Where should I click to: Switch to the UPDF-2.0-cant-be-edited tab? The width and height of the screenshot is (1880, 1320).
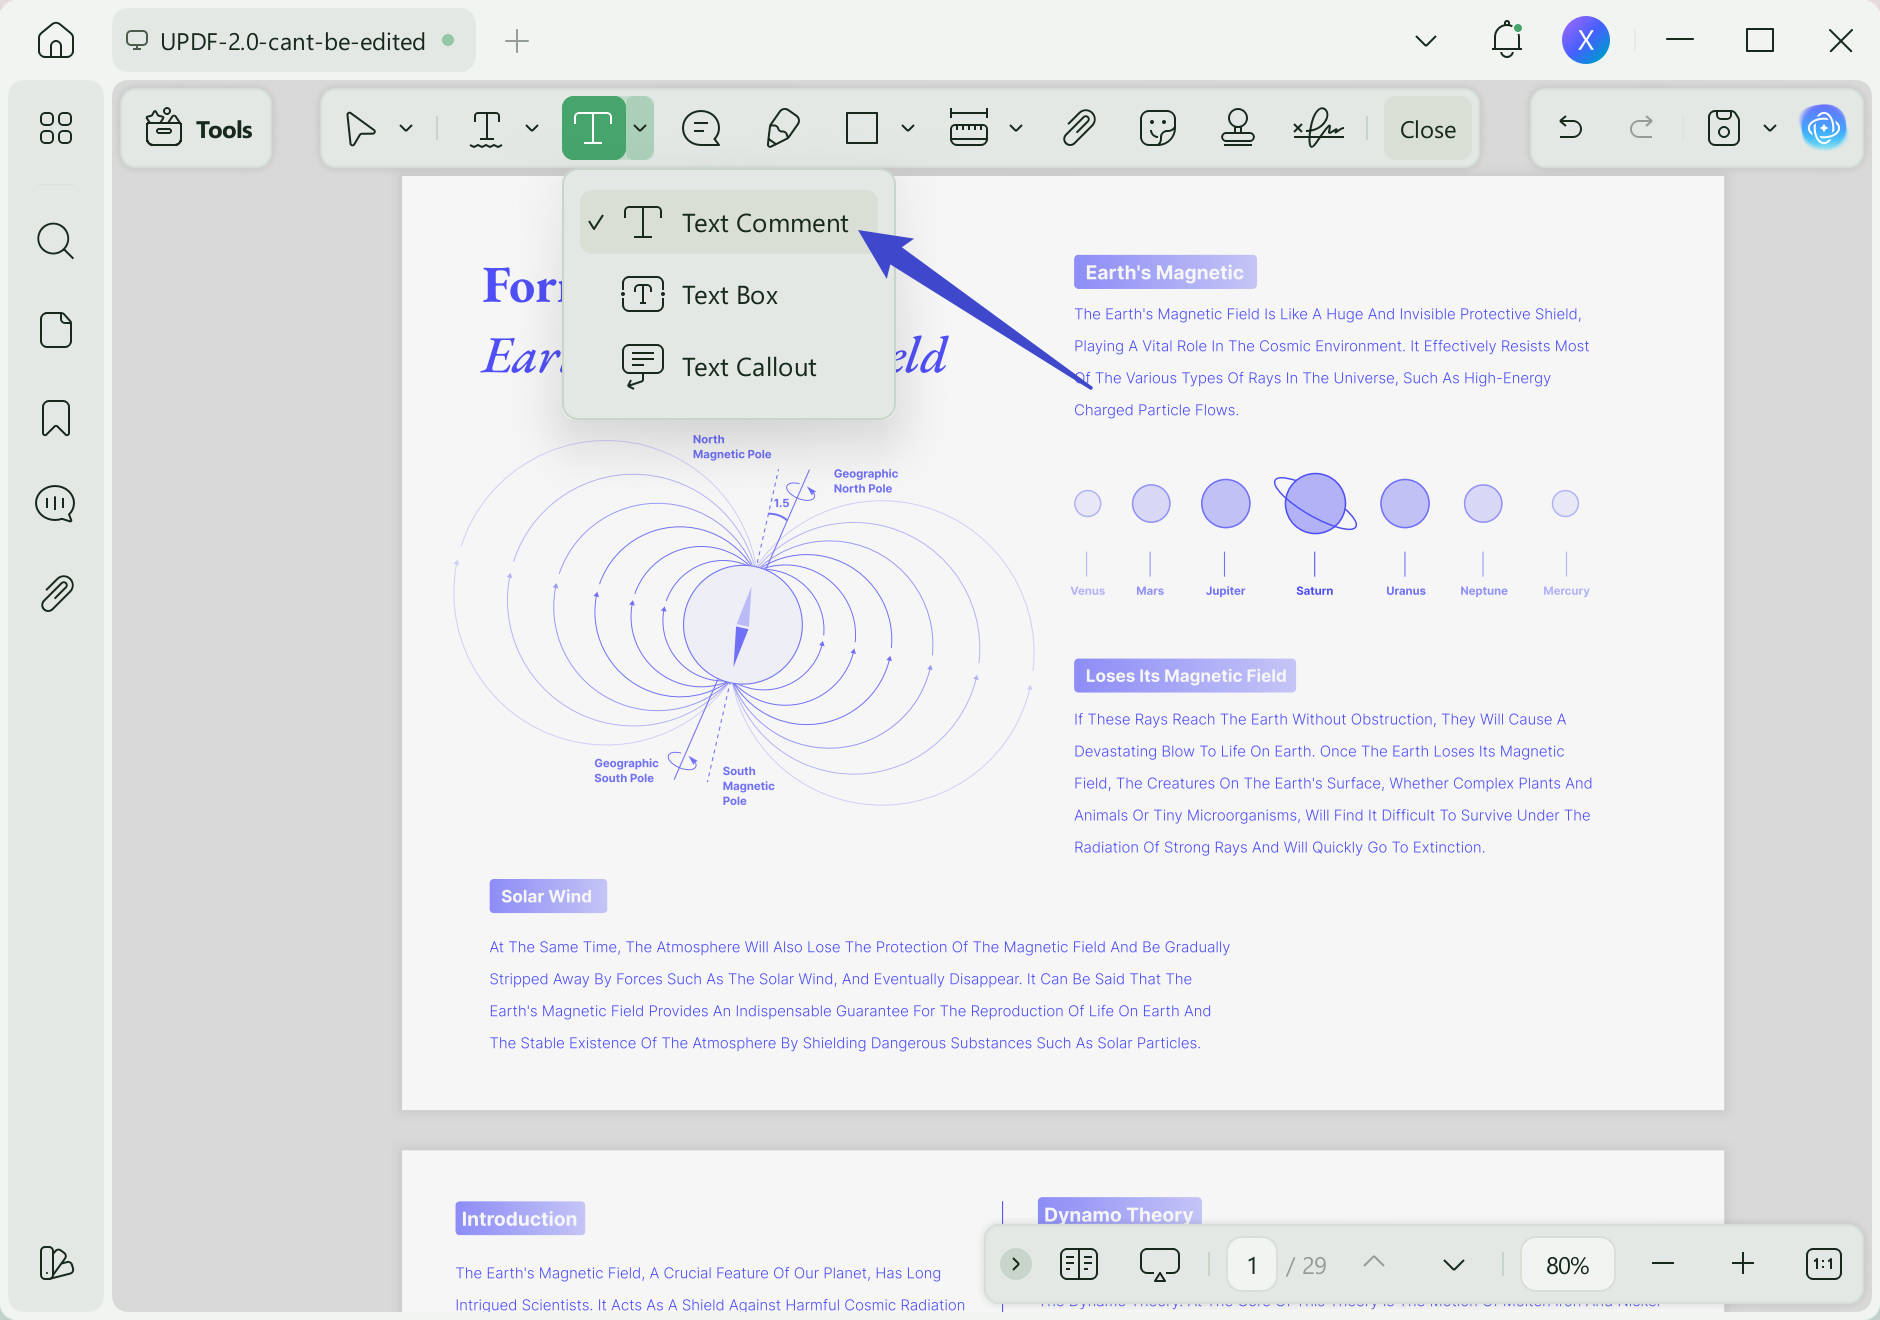[x=293, y=41]
